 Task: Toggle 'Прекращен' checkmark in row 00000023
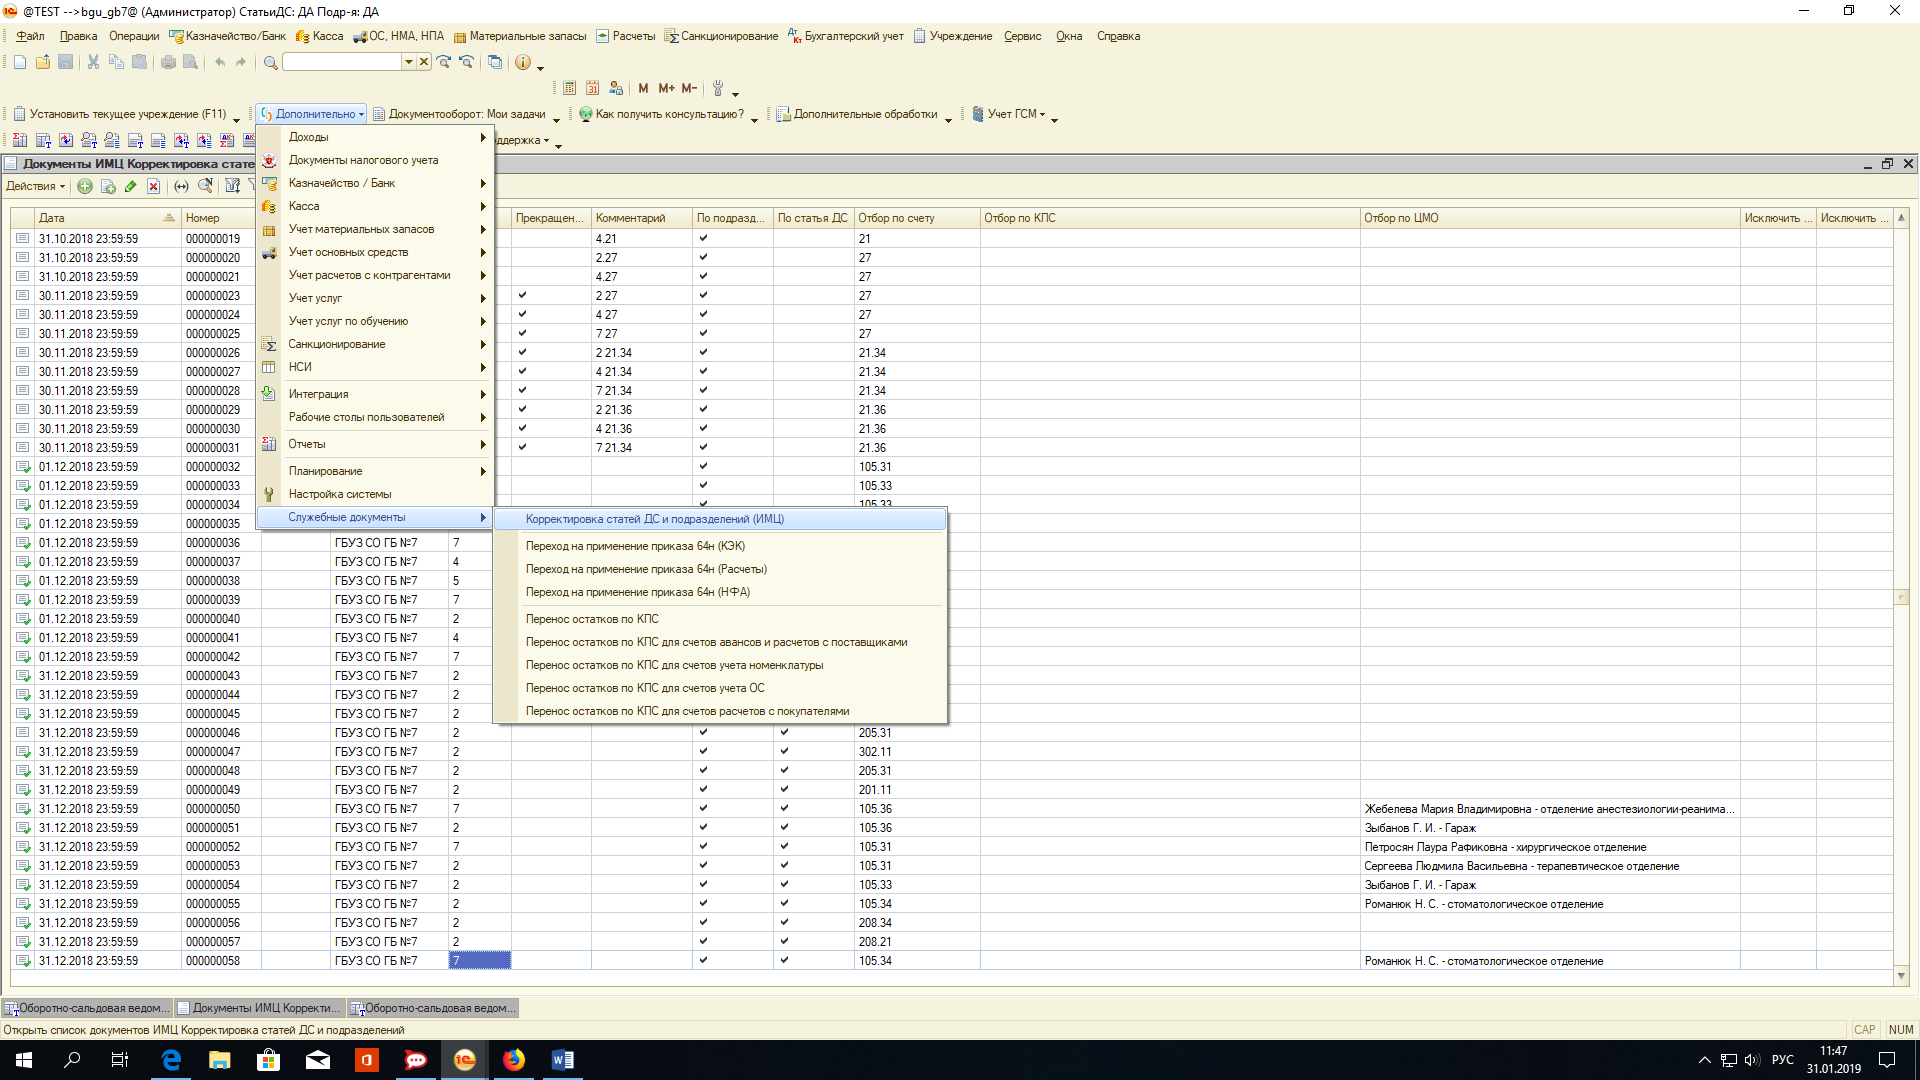(522, 295)
